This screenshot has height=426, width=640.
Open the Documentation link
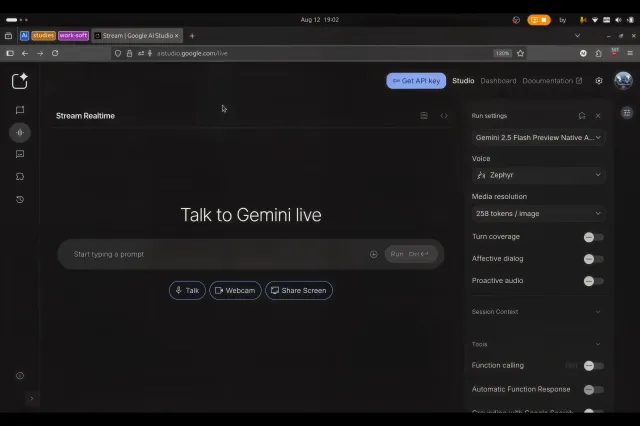[x=552, y=81]
